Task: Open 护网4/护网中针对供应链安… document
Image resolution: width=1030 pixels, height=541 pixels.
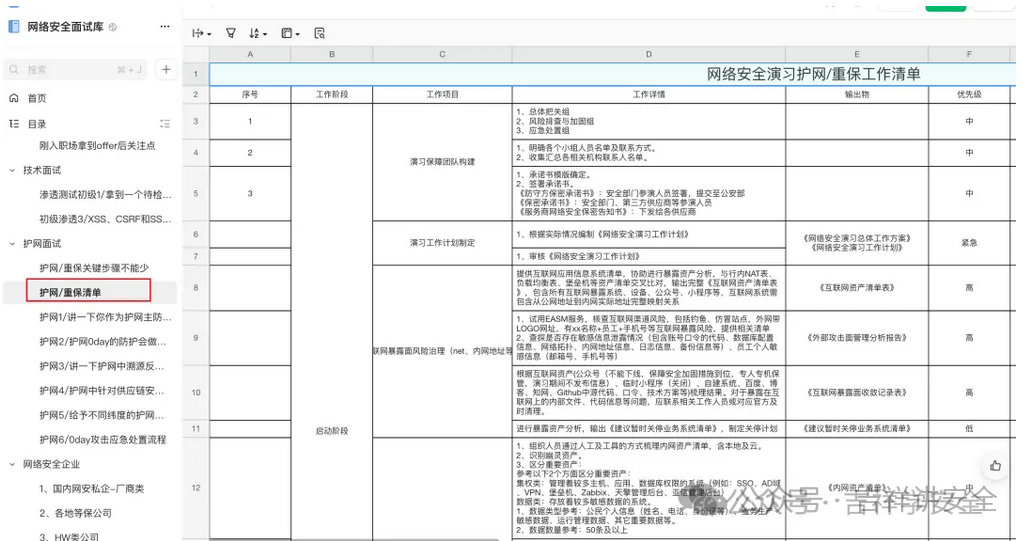Action: 102,391
